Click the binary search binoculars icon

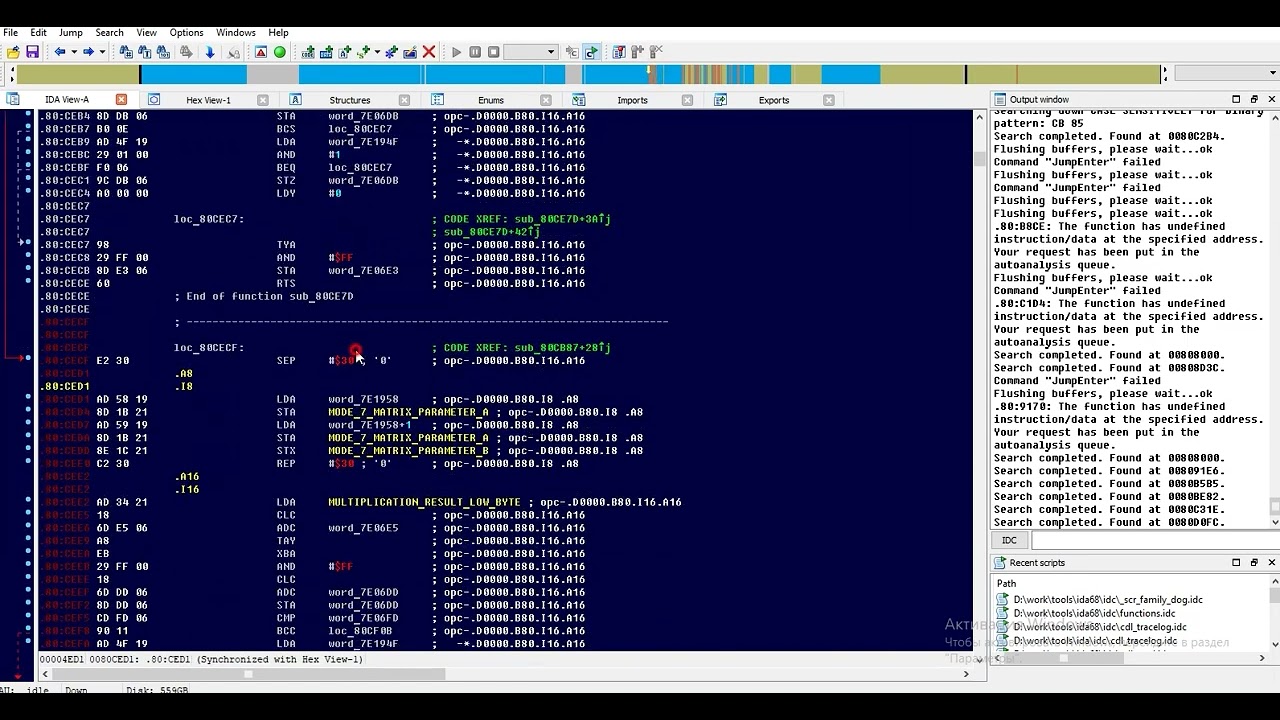click(x=164, y=52)
